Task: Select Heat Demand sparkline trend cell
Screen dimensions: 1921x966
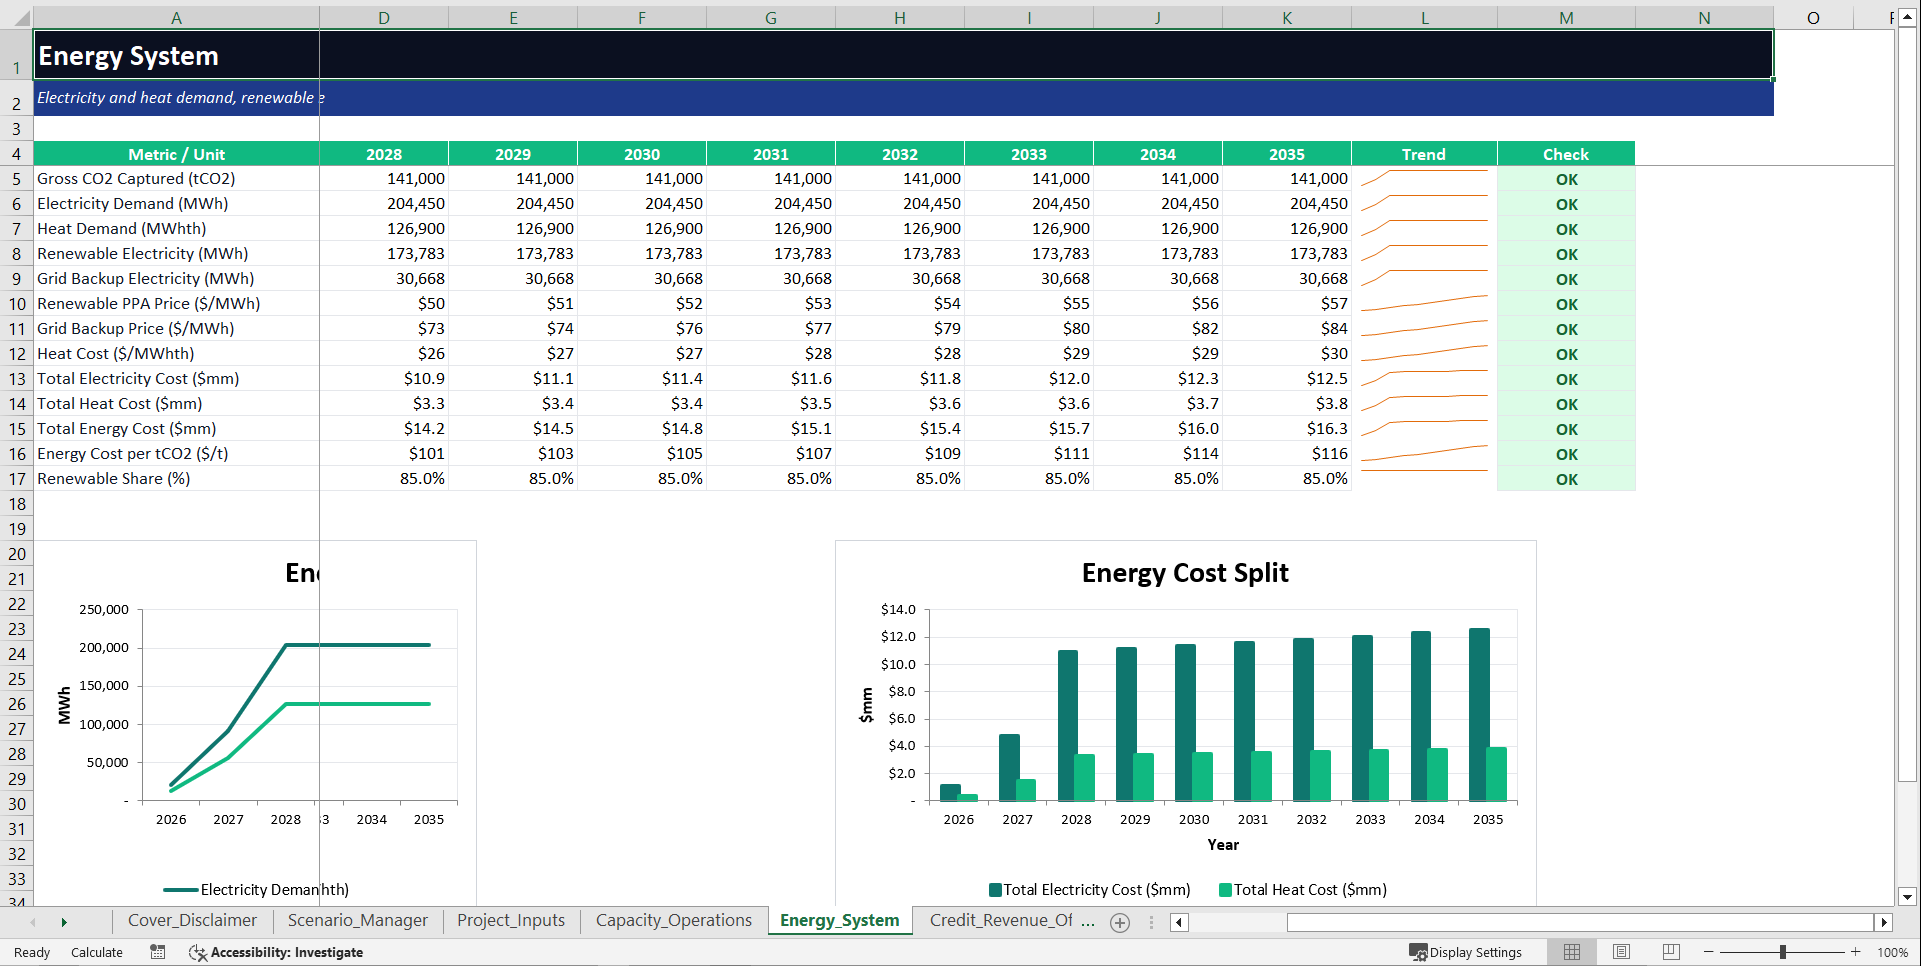Action: click(x=1424, y=229)
